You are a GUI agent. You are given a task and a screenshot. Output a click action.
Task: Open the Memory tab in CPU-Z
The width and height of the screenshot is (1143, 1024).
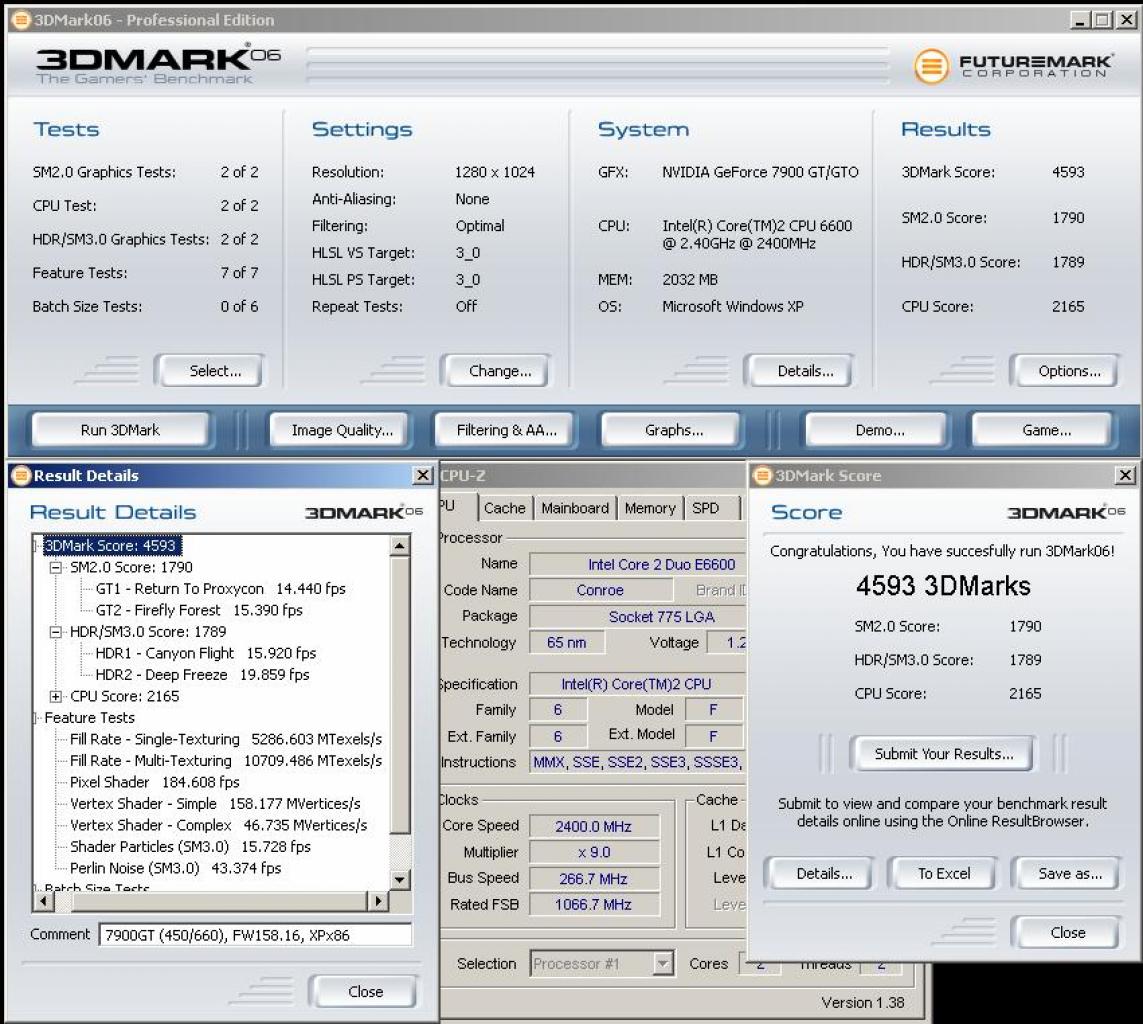[650, 508]
